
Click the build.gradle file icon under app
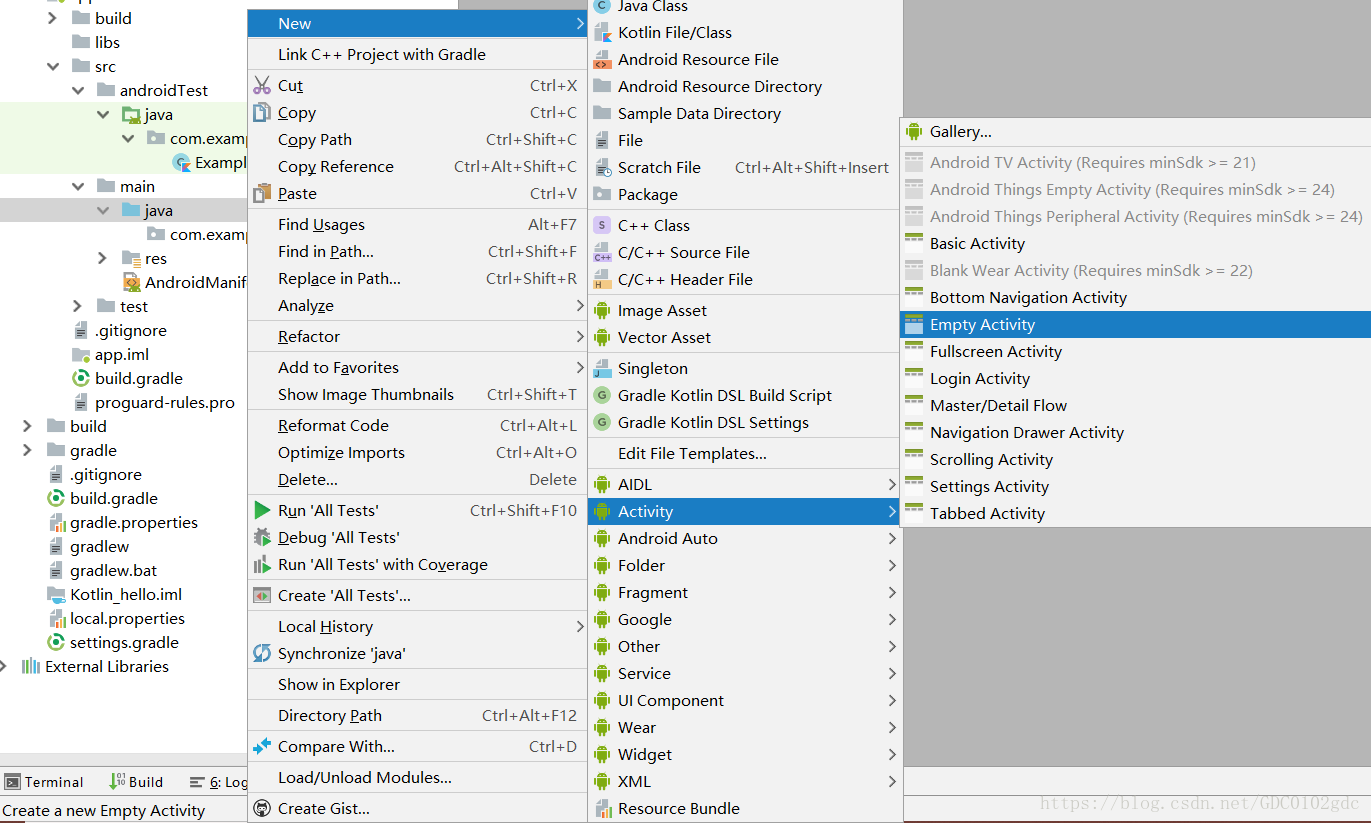pyautogui.click(x=82, y=379)
